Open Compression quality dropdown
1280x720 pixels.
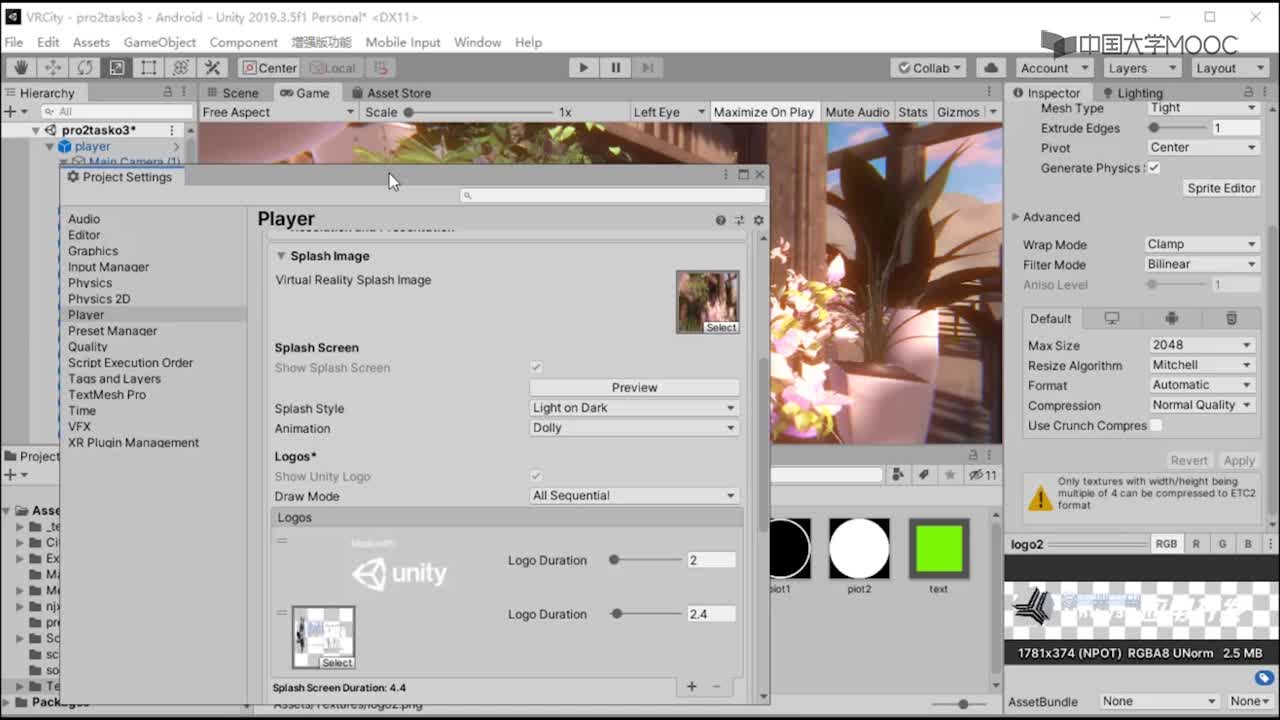coord(1201,405)
